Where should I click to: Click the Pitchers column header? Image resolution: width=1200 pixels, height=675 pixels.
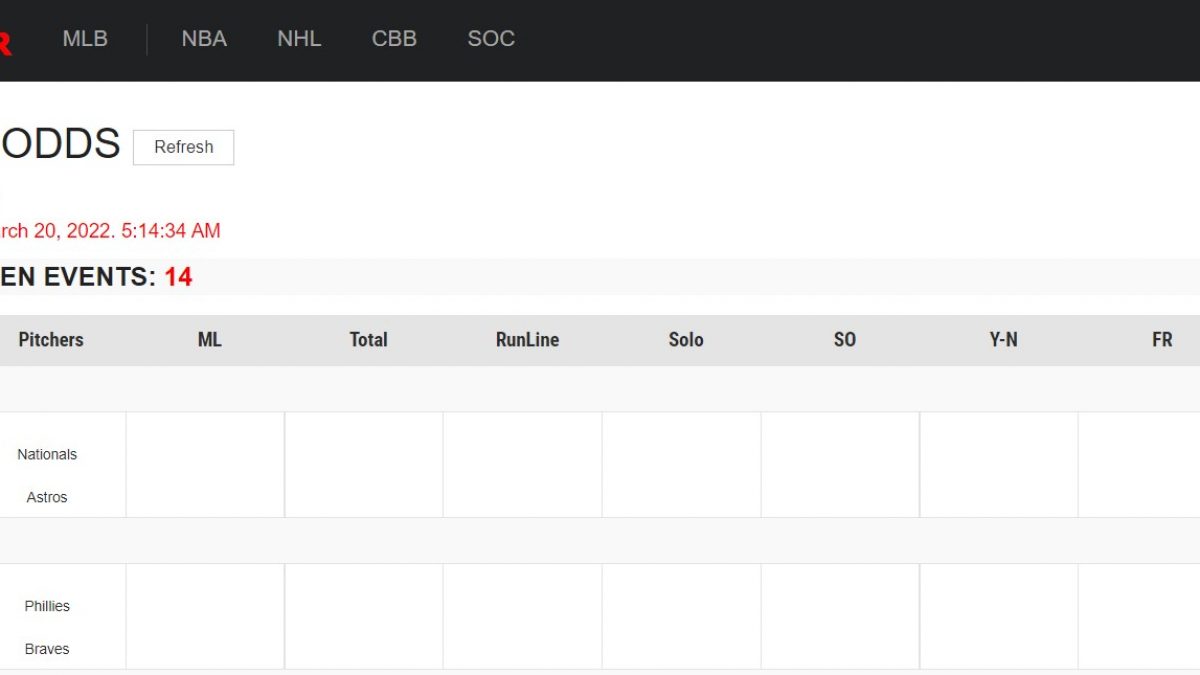[x=51, y=340]
